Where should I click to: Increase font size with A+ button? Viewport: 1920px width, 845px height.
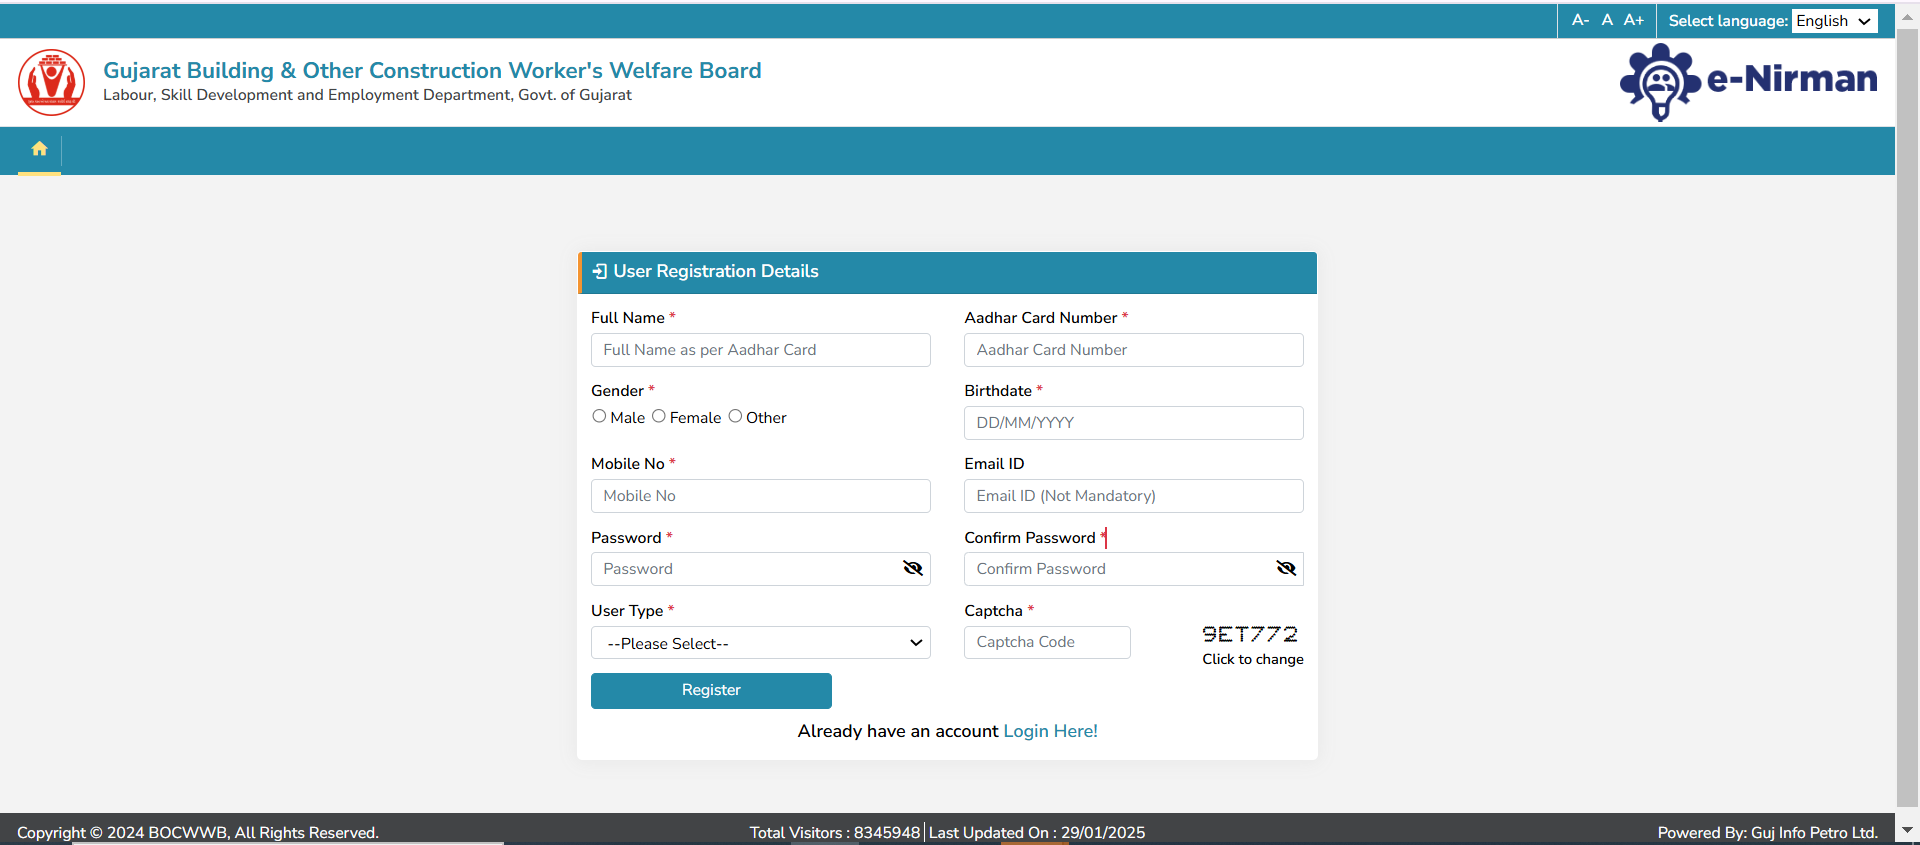click(1634, 20)
